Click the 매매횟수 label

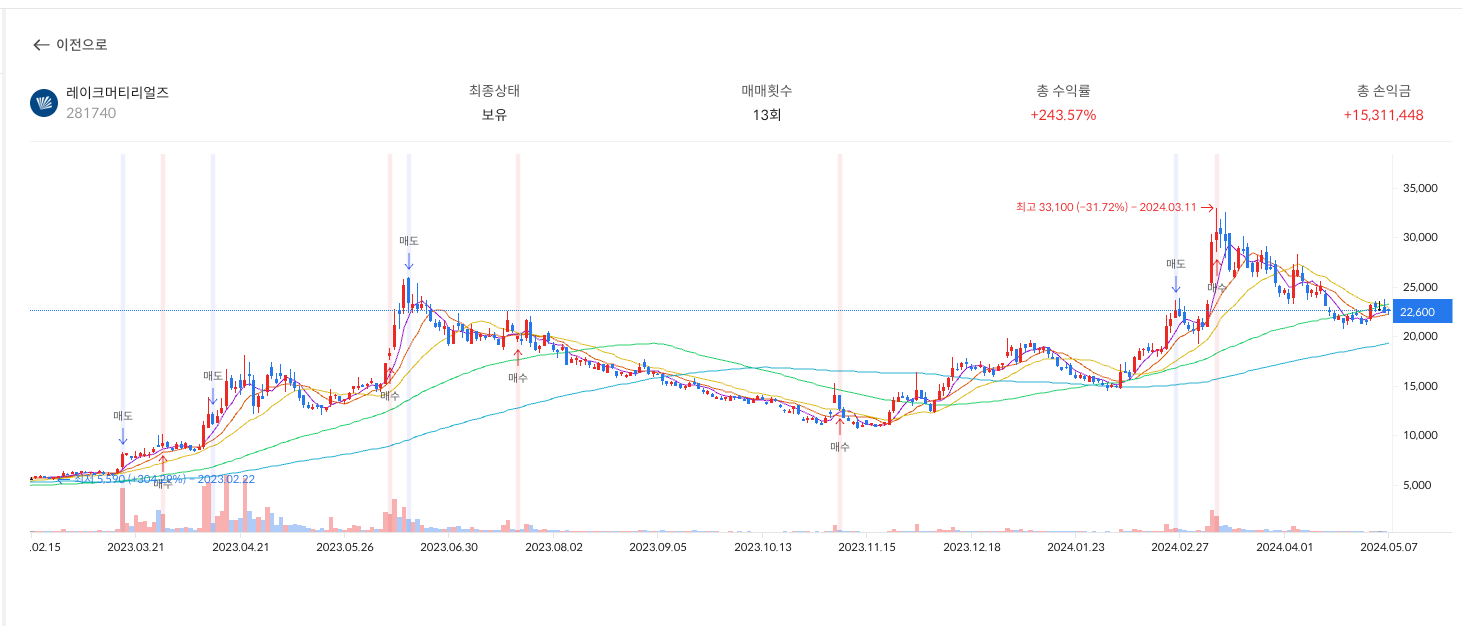tap(767, 91)
